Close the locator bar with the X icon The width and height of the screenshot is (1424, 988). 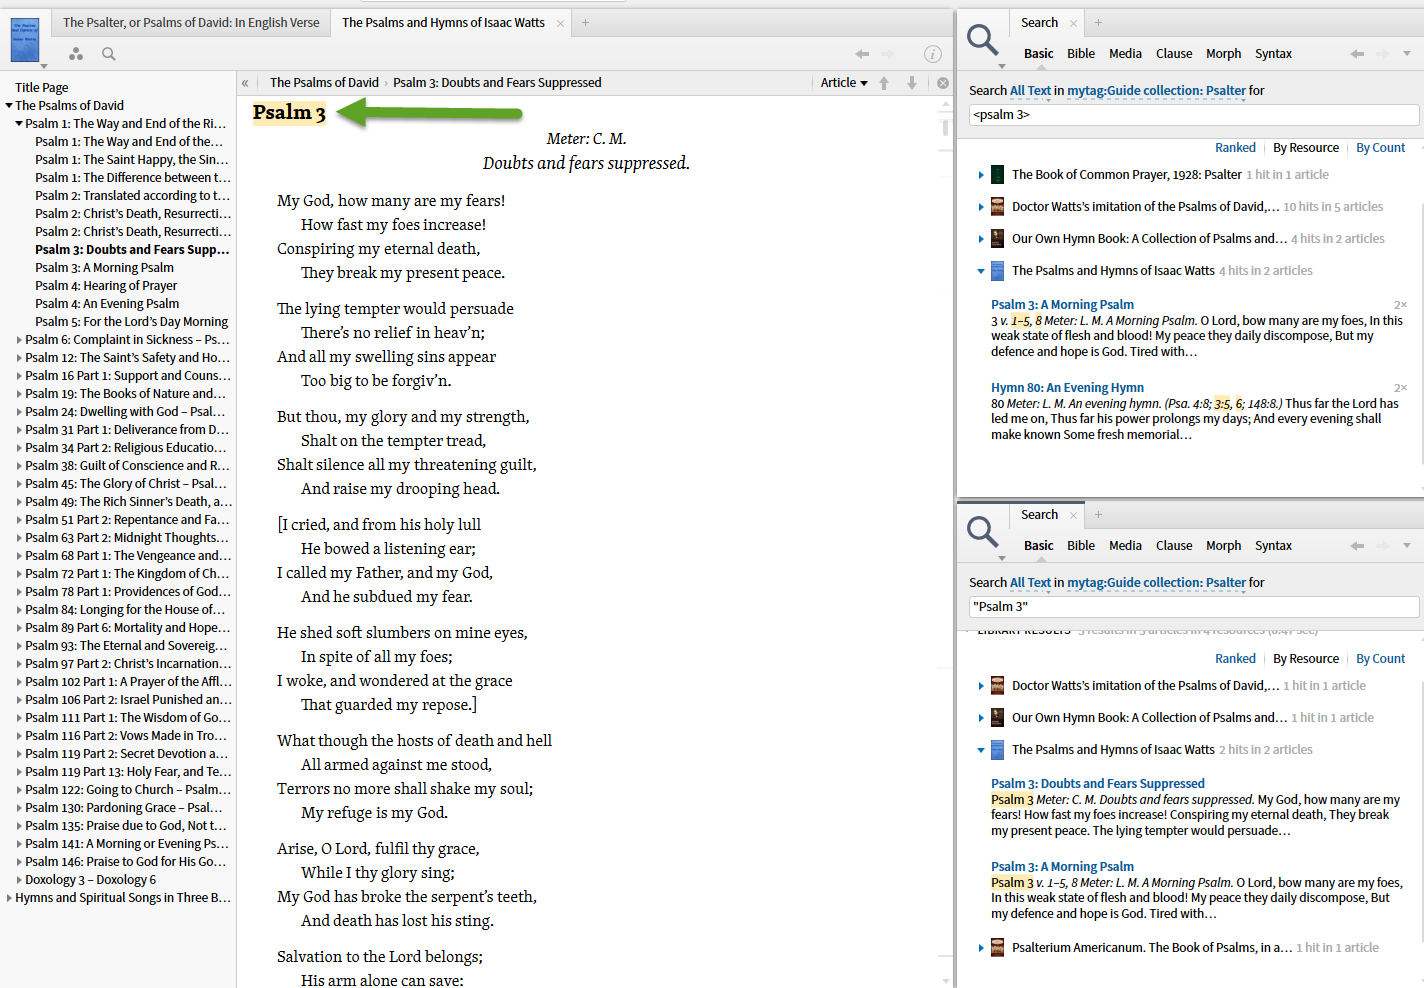942,83
